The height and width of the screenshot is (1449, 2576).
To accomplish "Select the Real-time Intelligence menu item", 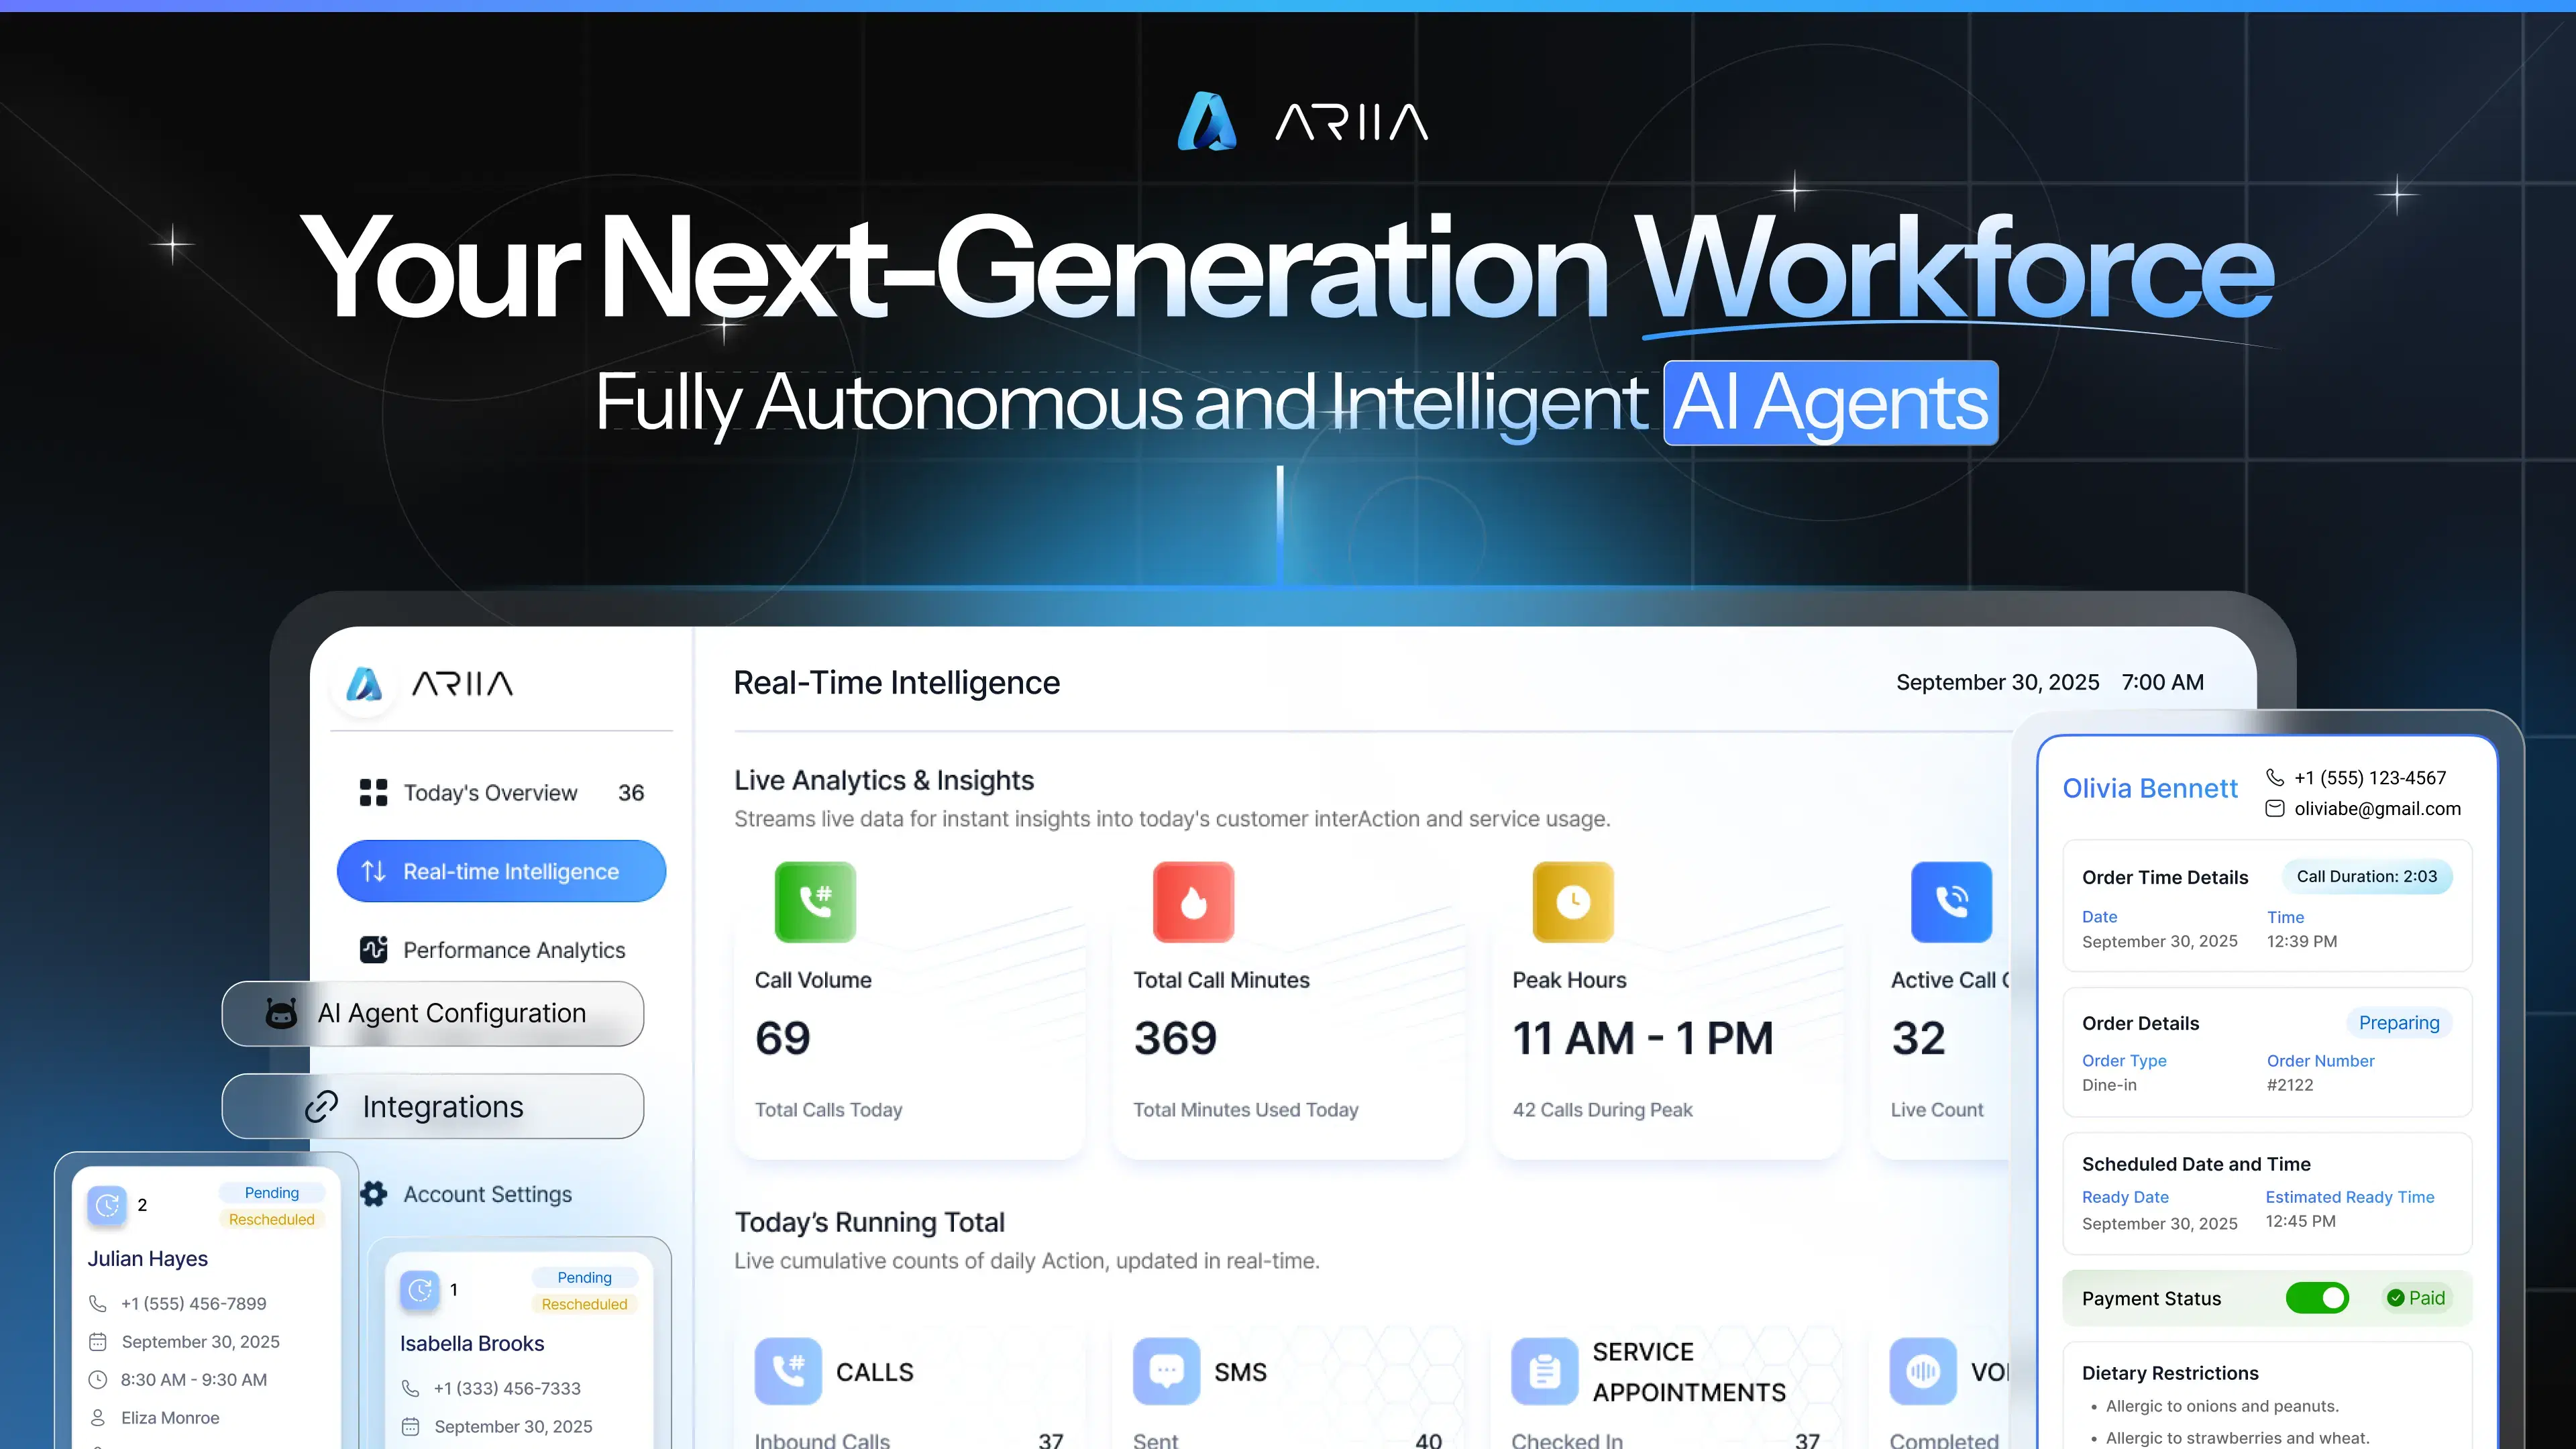I will coord(501,871).
